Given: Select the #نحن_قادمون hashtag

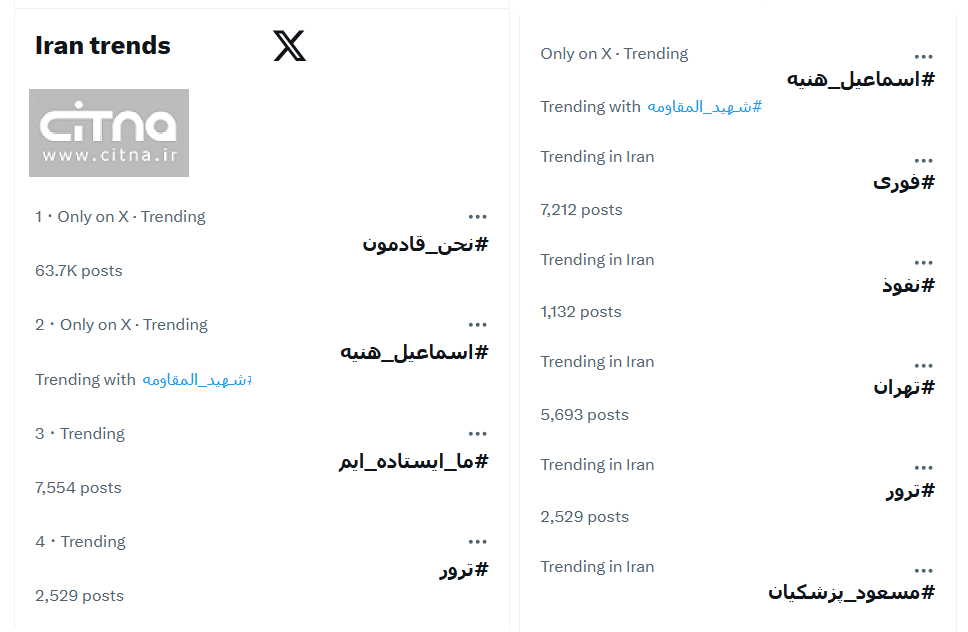Looking at the screenshot, I should [424, 243].
